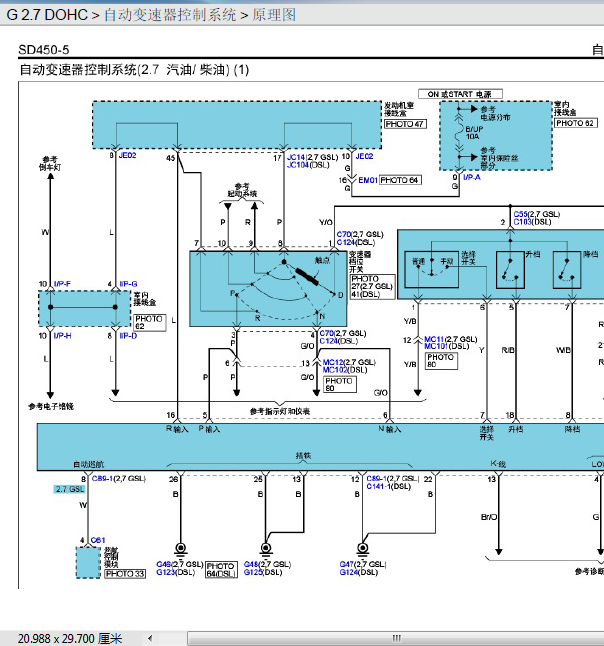The image size is (604, 646).
Task: Click the B/UP 10A fuse symbol
Action: [x=459, y=133]
